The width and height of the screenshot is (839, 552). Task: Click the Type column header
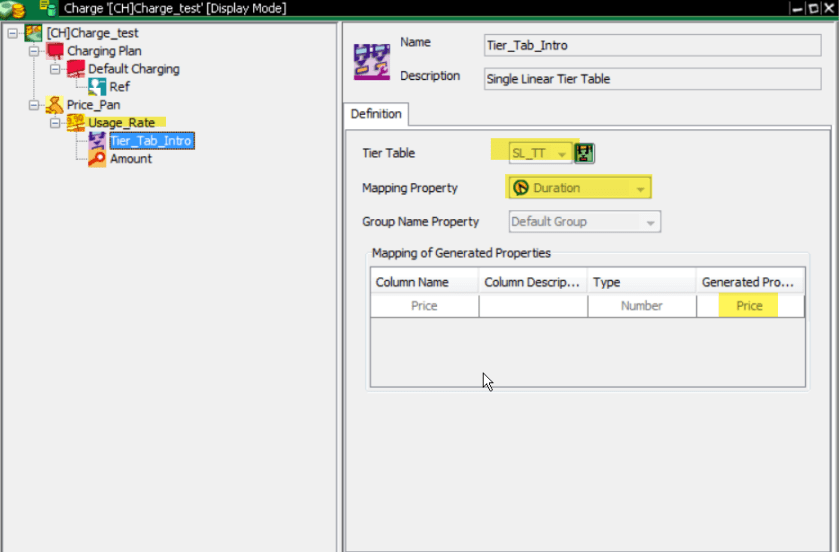642,282
